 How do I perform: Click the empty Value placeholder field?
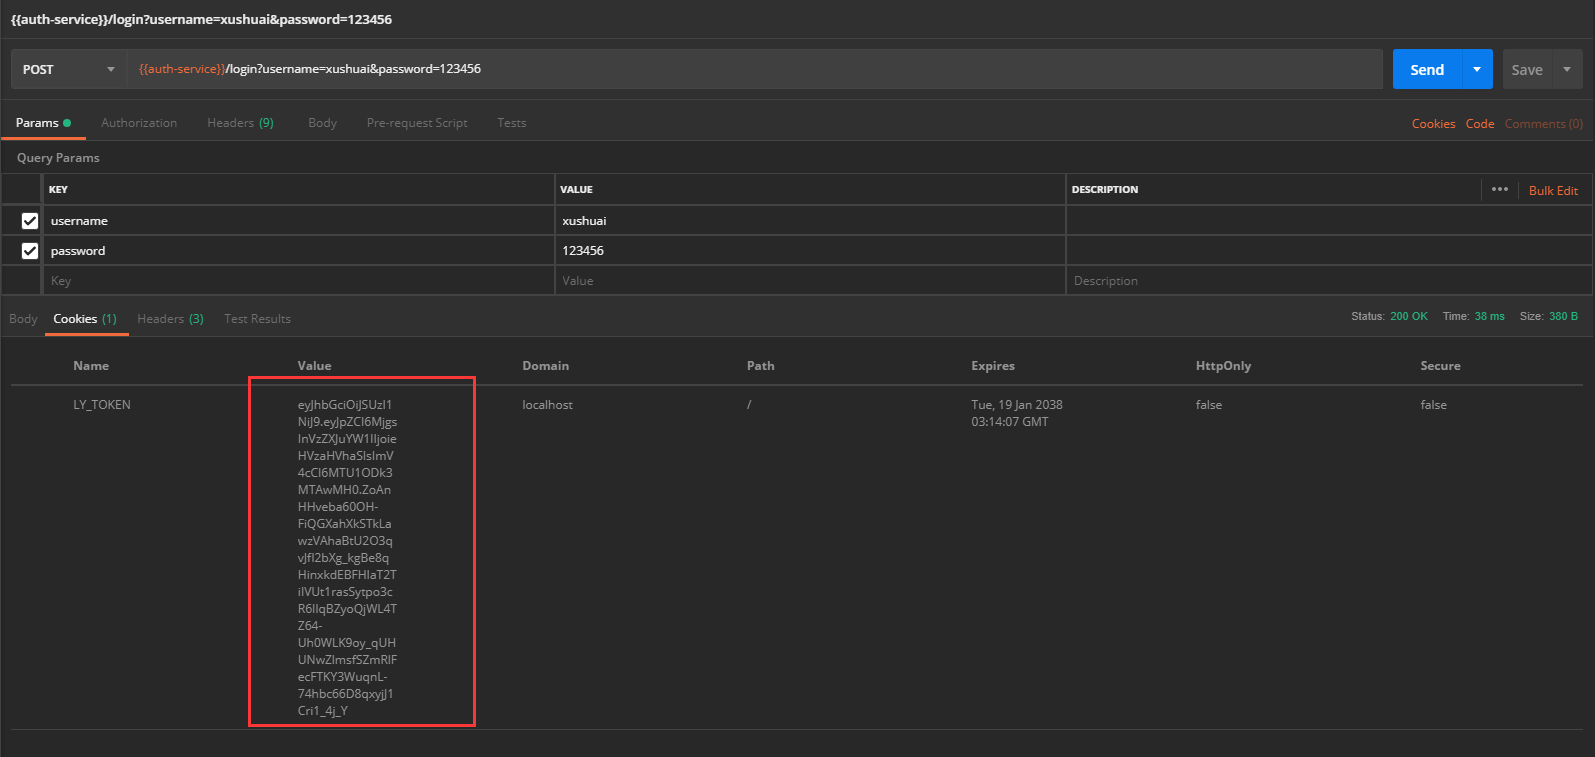[810, 281]
